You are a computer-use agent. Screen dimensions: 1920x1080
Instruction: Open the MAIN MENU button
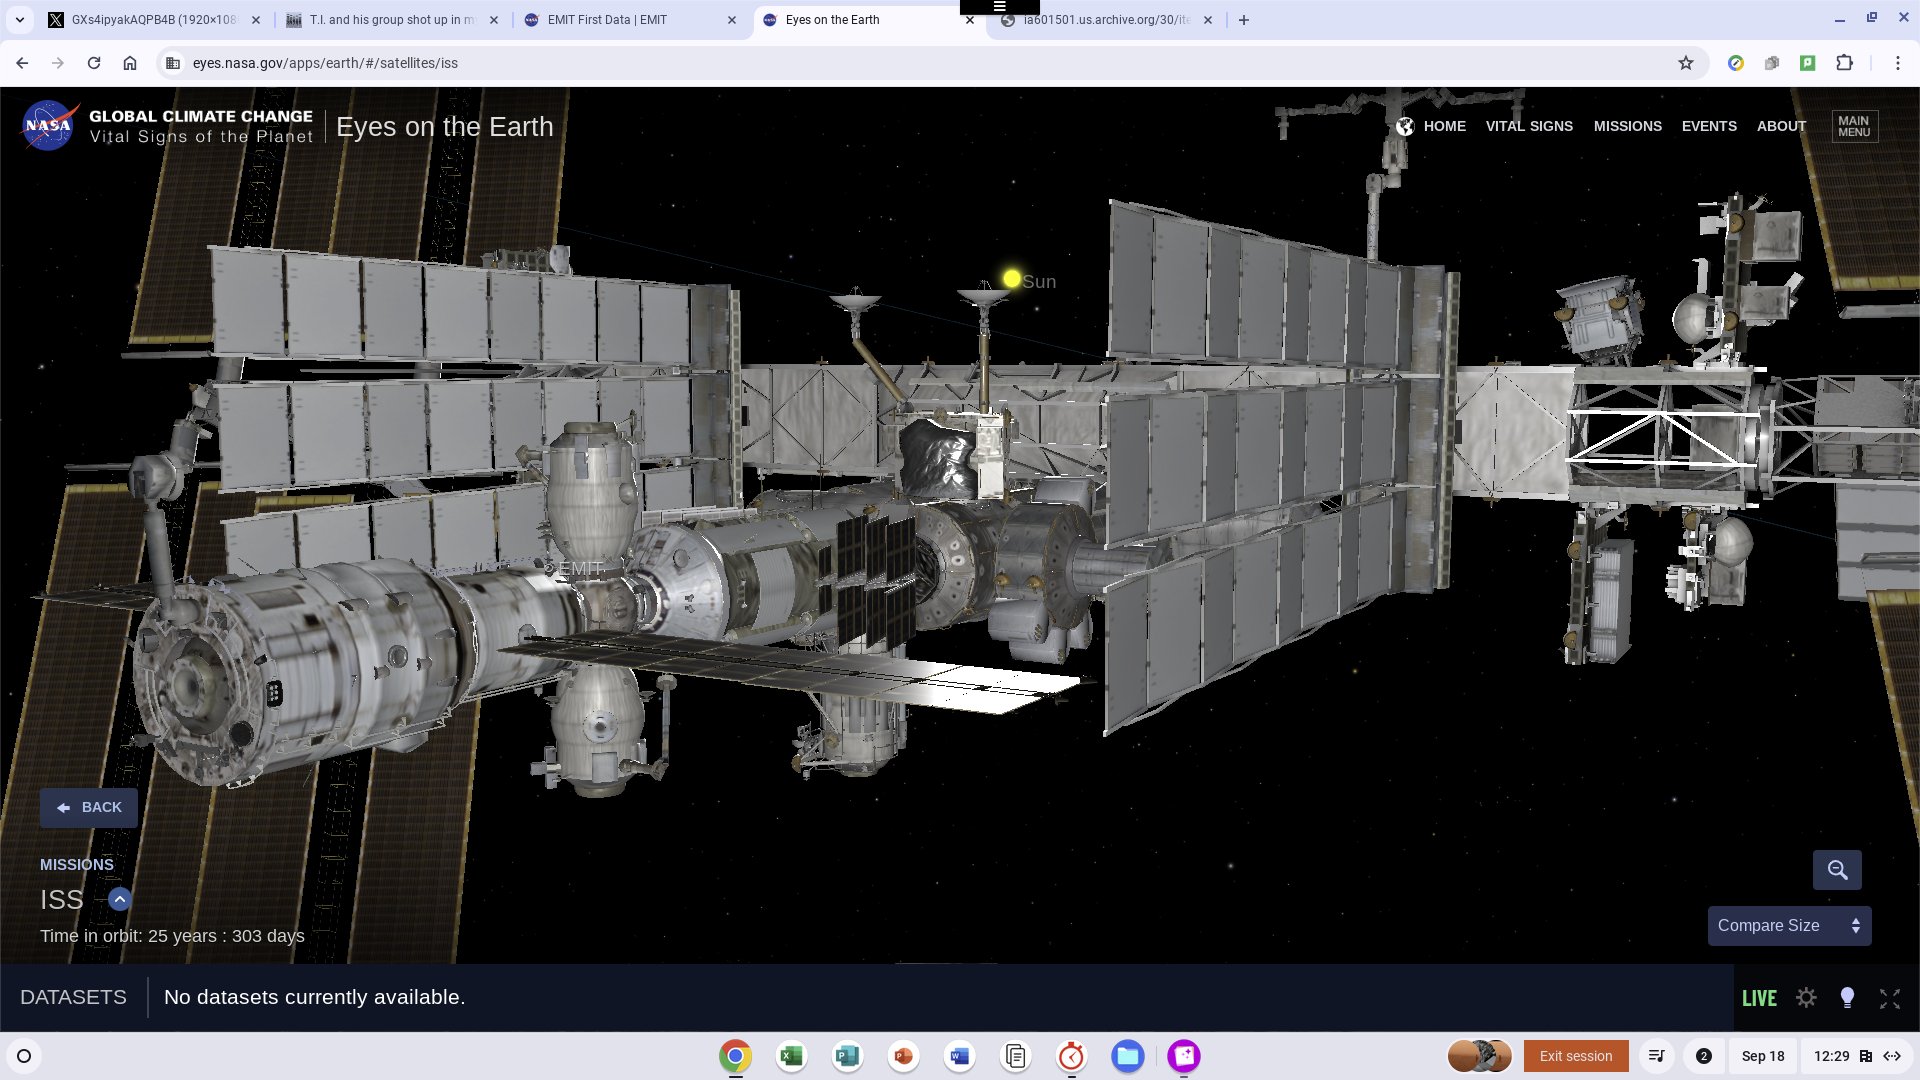[x=1854, y=126]
